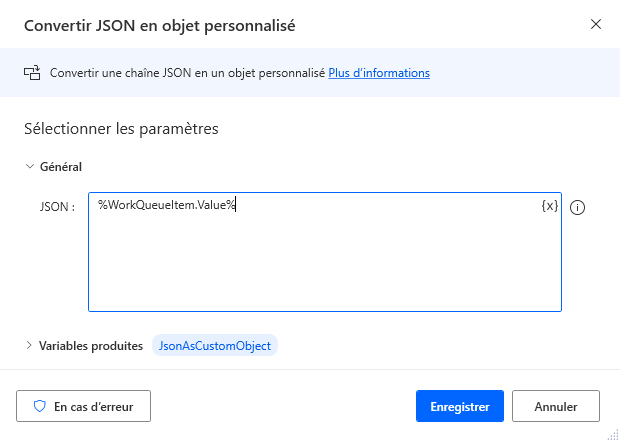The width and height of the screenshot is (620, 442).
Task: Expand the Variables produites chevron
Action: [29, 345]
